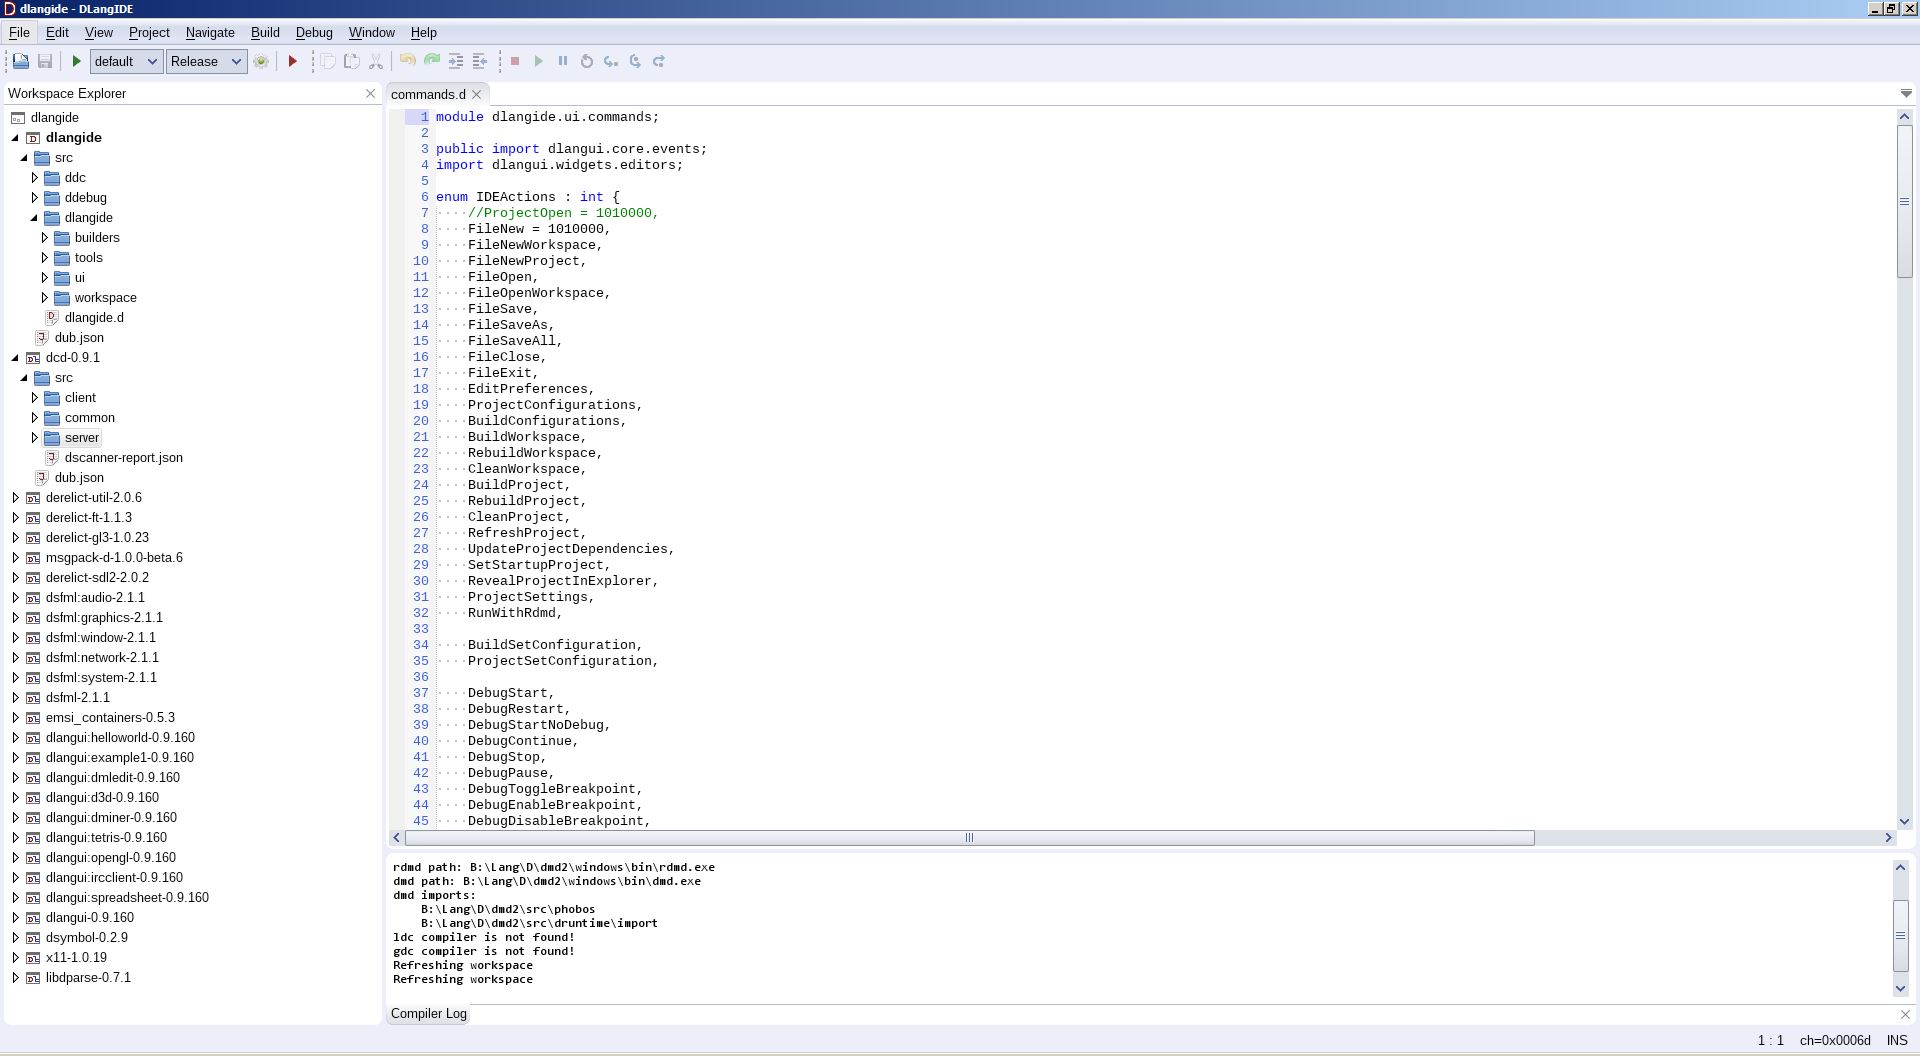Viewport: 1920px width, 1056px height.
Task: Open the Release build type dropdown
Action: (x=206, y=61)
